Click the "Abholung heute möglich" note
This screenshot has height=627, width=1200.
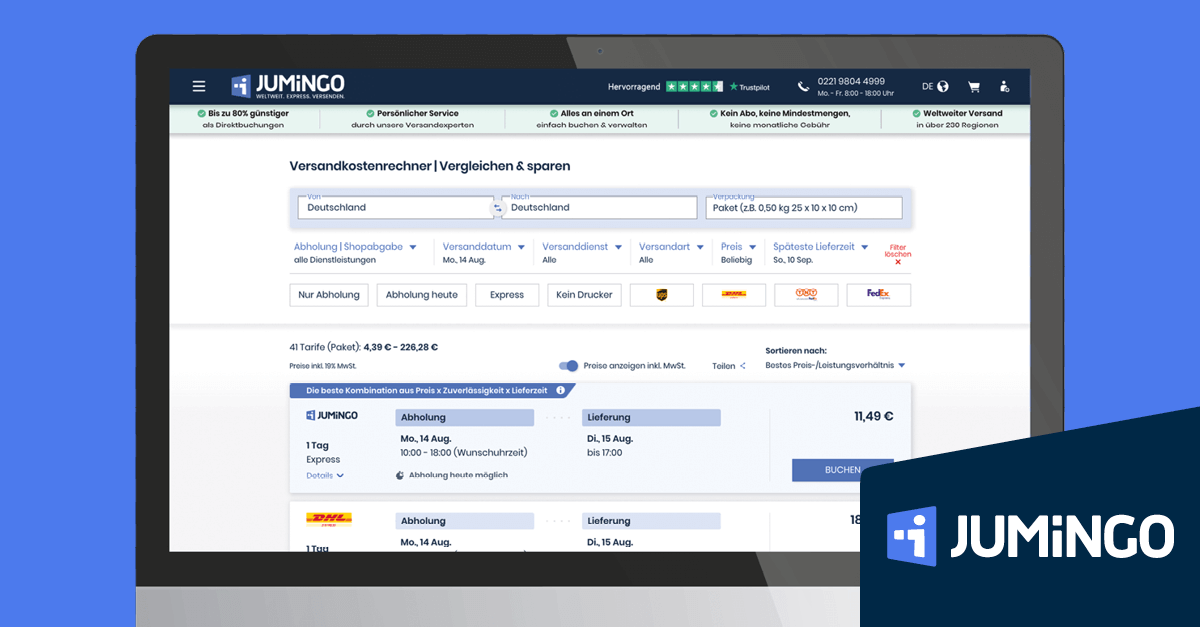(x=458, y=476)
